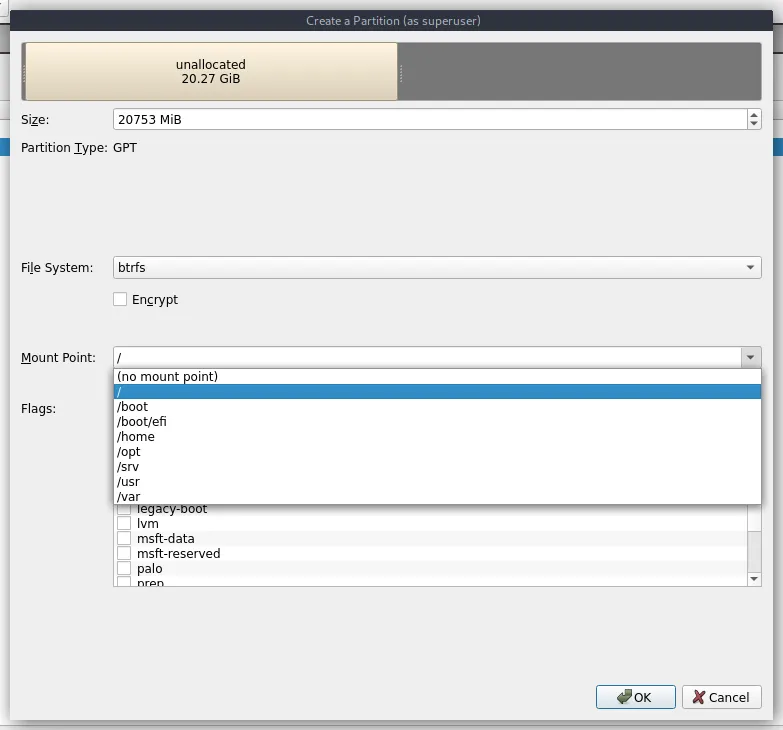Viewport: 783px width, 730px height.
Task: Click the unallocated 20.27 GiB partition block
Action: (x=211, y=71)
